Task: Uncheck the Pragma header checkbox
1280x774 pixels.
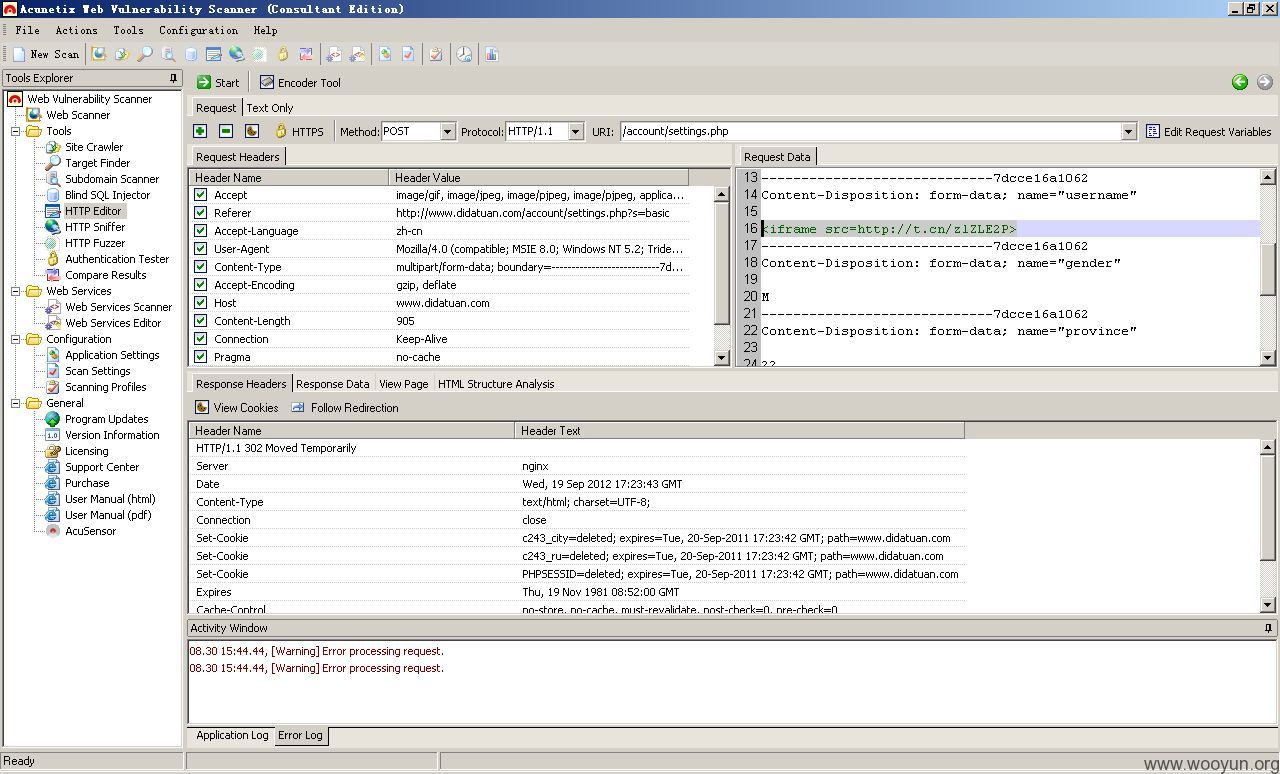Action: 200,357
